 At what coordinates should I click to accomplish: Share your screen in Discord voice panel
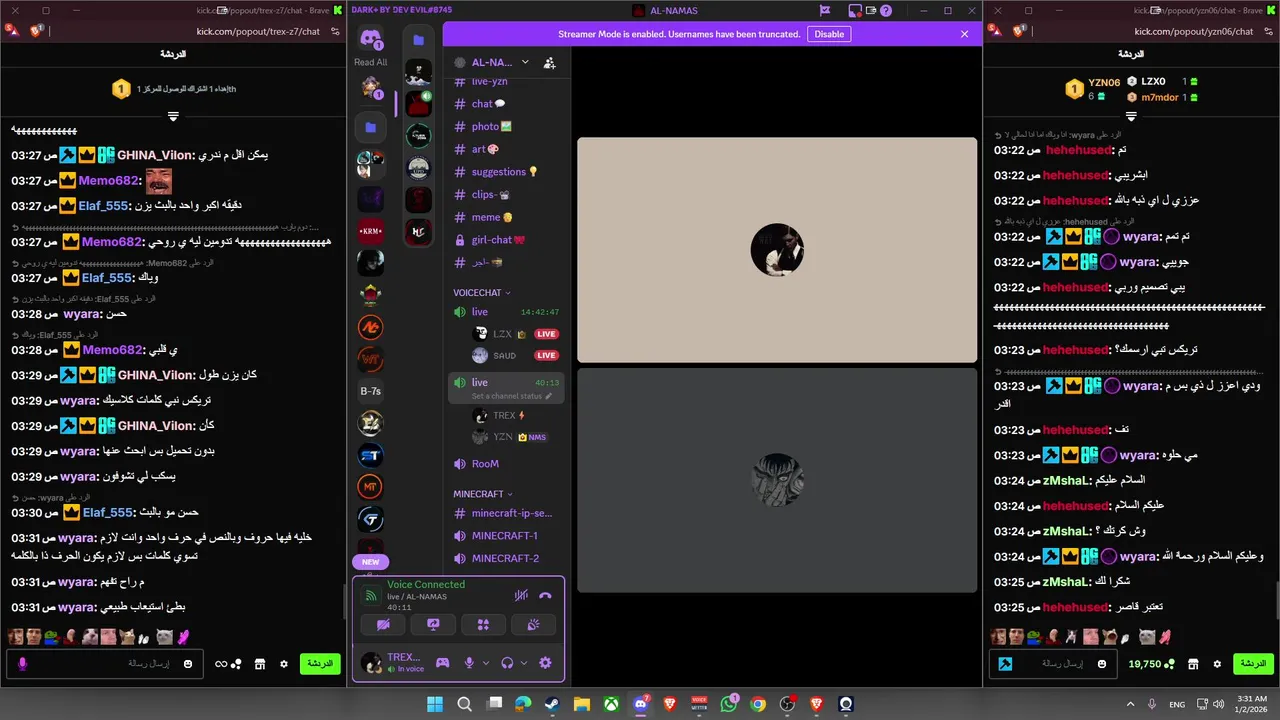click(433, 624)
